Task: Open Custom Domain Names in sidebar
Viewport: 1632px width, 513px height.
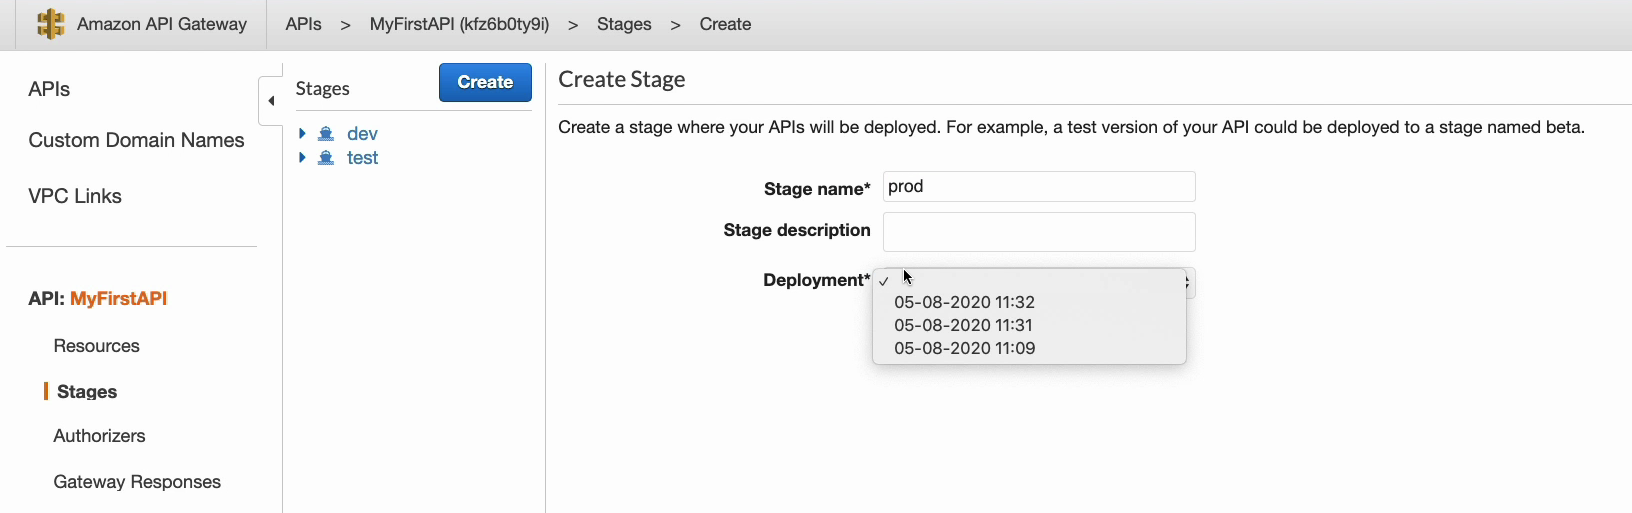Action: [x=136, y=140]
